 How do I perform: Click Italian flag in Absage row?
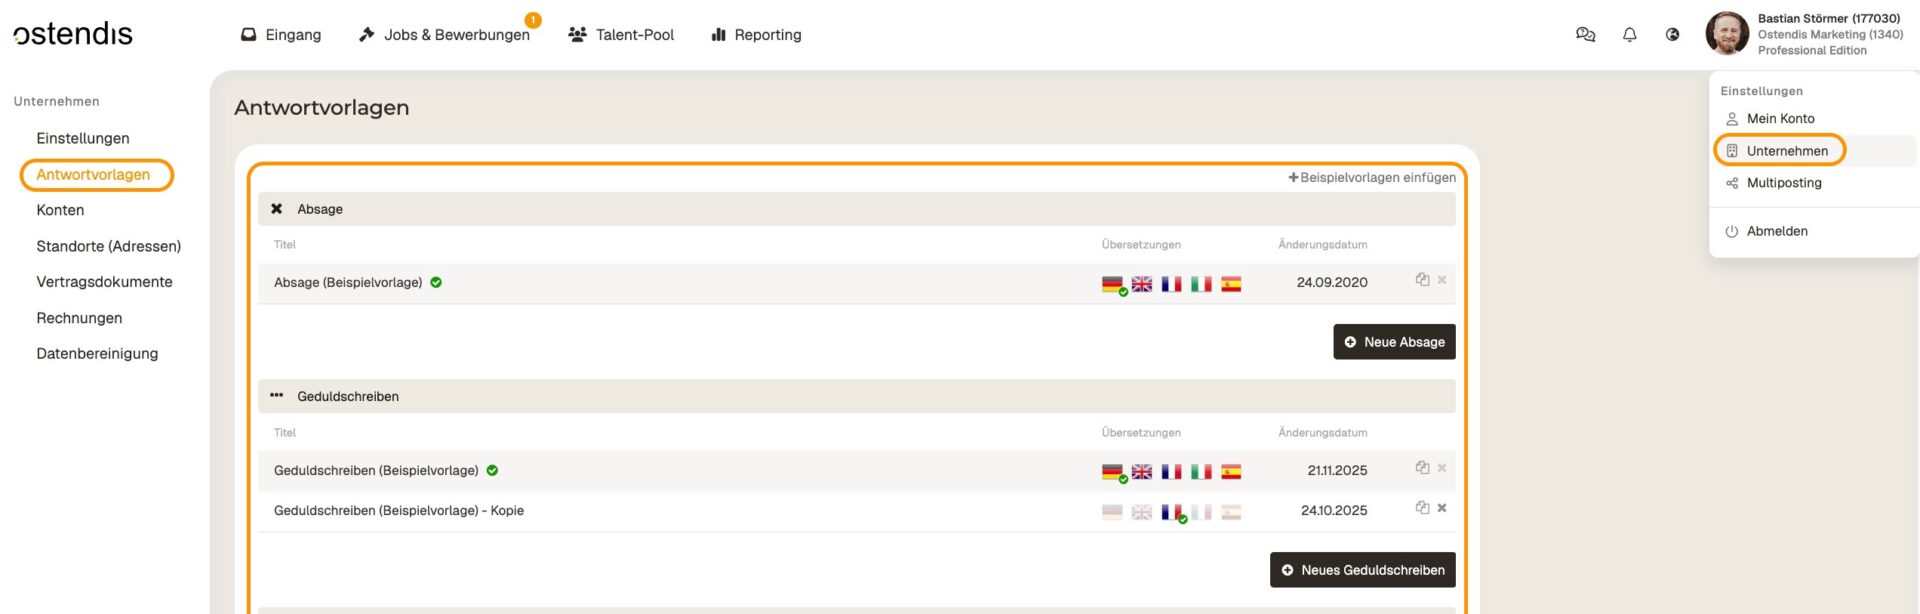[x=1201, y=284]
